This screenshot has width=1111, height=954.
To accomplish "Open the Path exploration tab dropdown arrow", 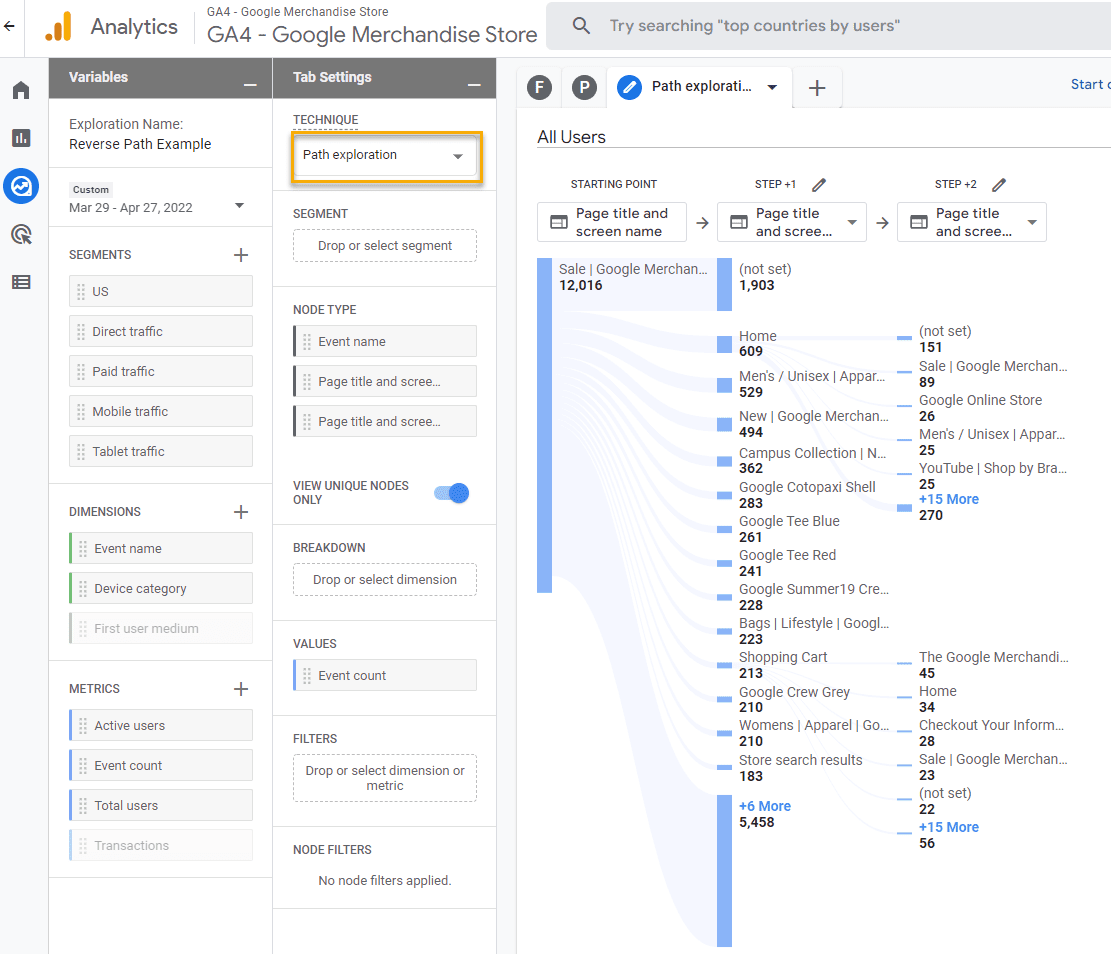I will coord(772,87).
